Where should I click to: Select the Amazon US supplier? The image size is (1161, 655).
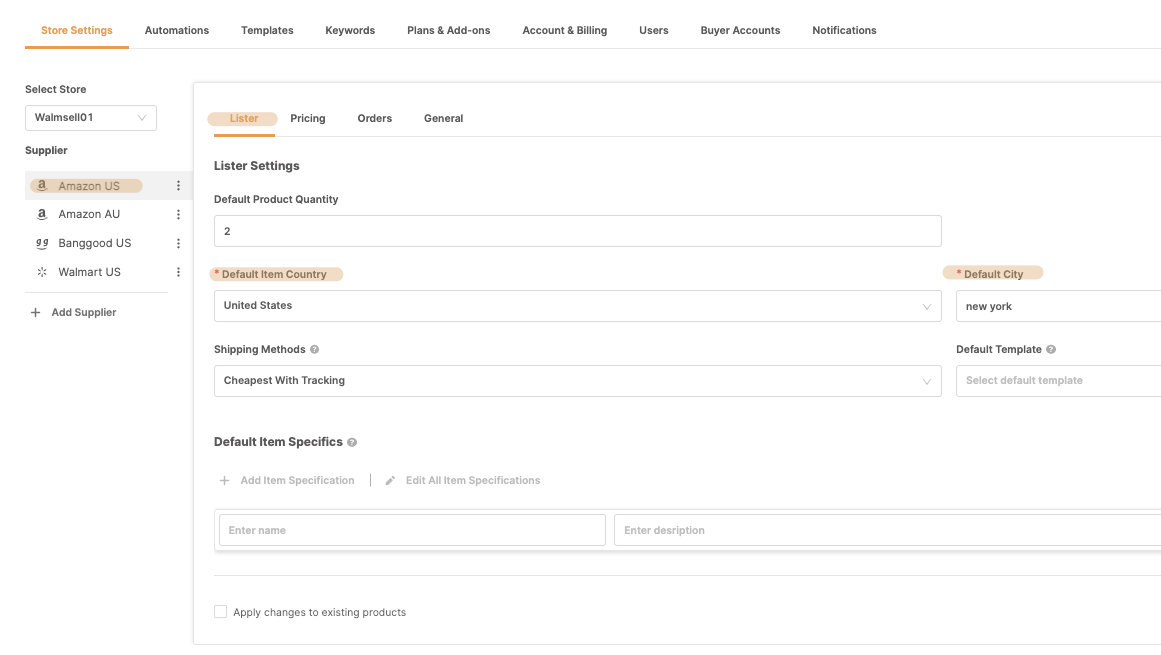tap(89, 186)
